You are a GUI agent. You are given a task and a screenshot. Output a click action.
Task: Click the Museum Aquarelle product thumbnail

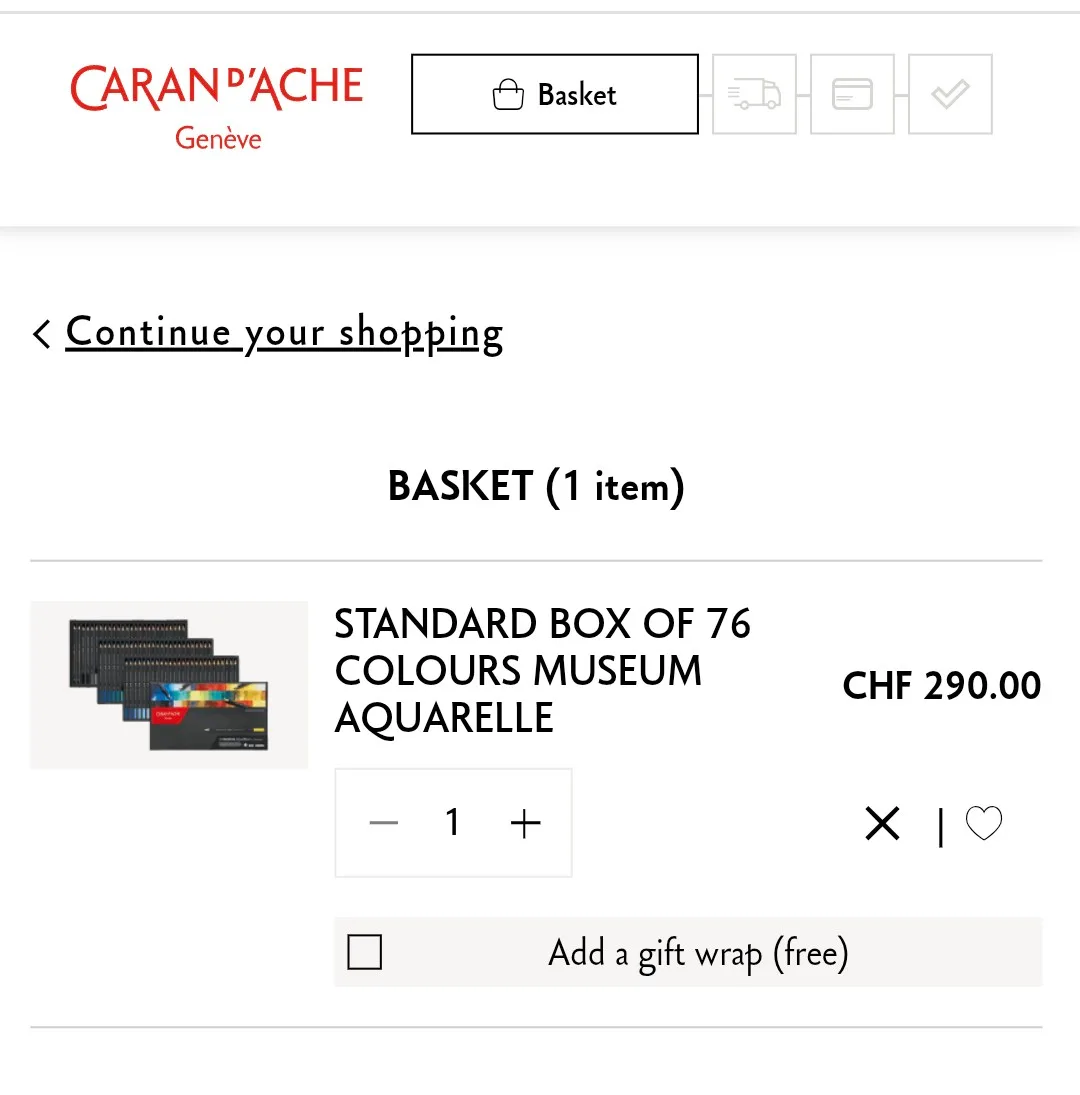(168, 684)
